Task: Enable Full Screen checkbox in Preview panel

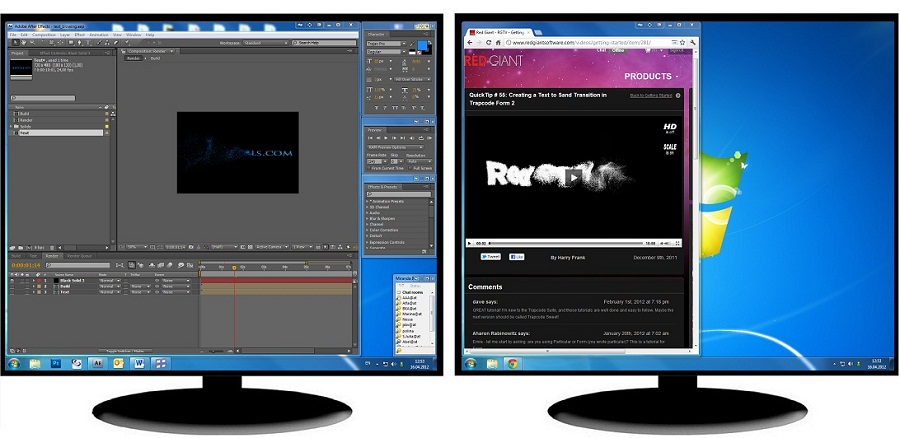Action: pyautogui.click(x=410, y=168)
